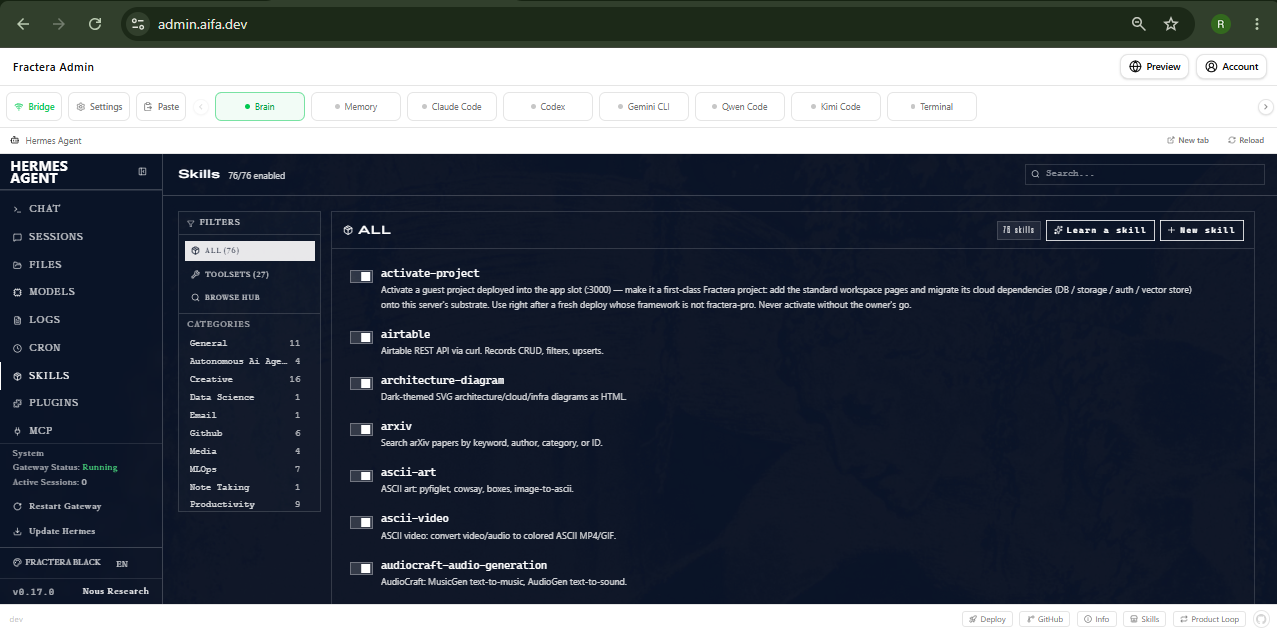
Task: Switch to the Terminal tab
Action: [932, 107]
